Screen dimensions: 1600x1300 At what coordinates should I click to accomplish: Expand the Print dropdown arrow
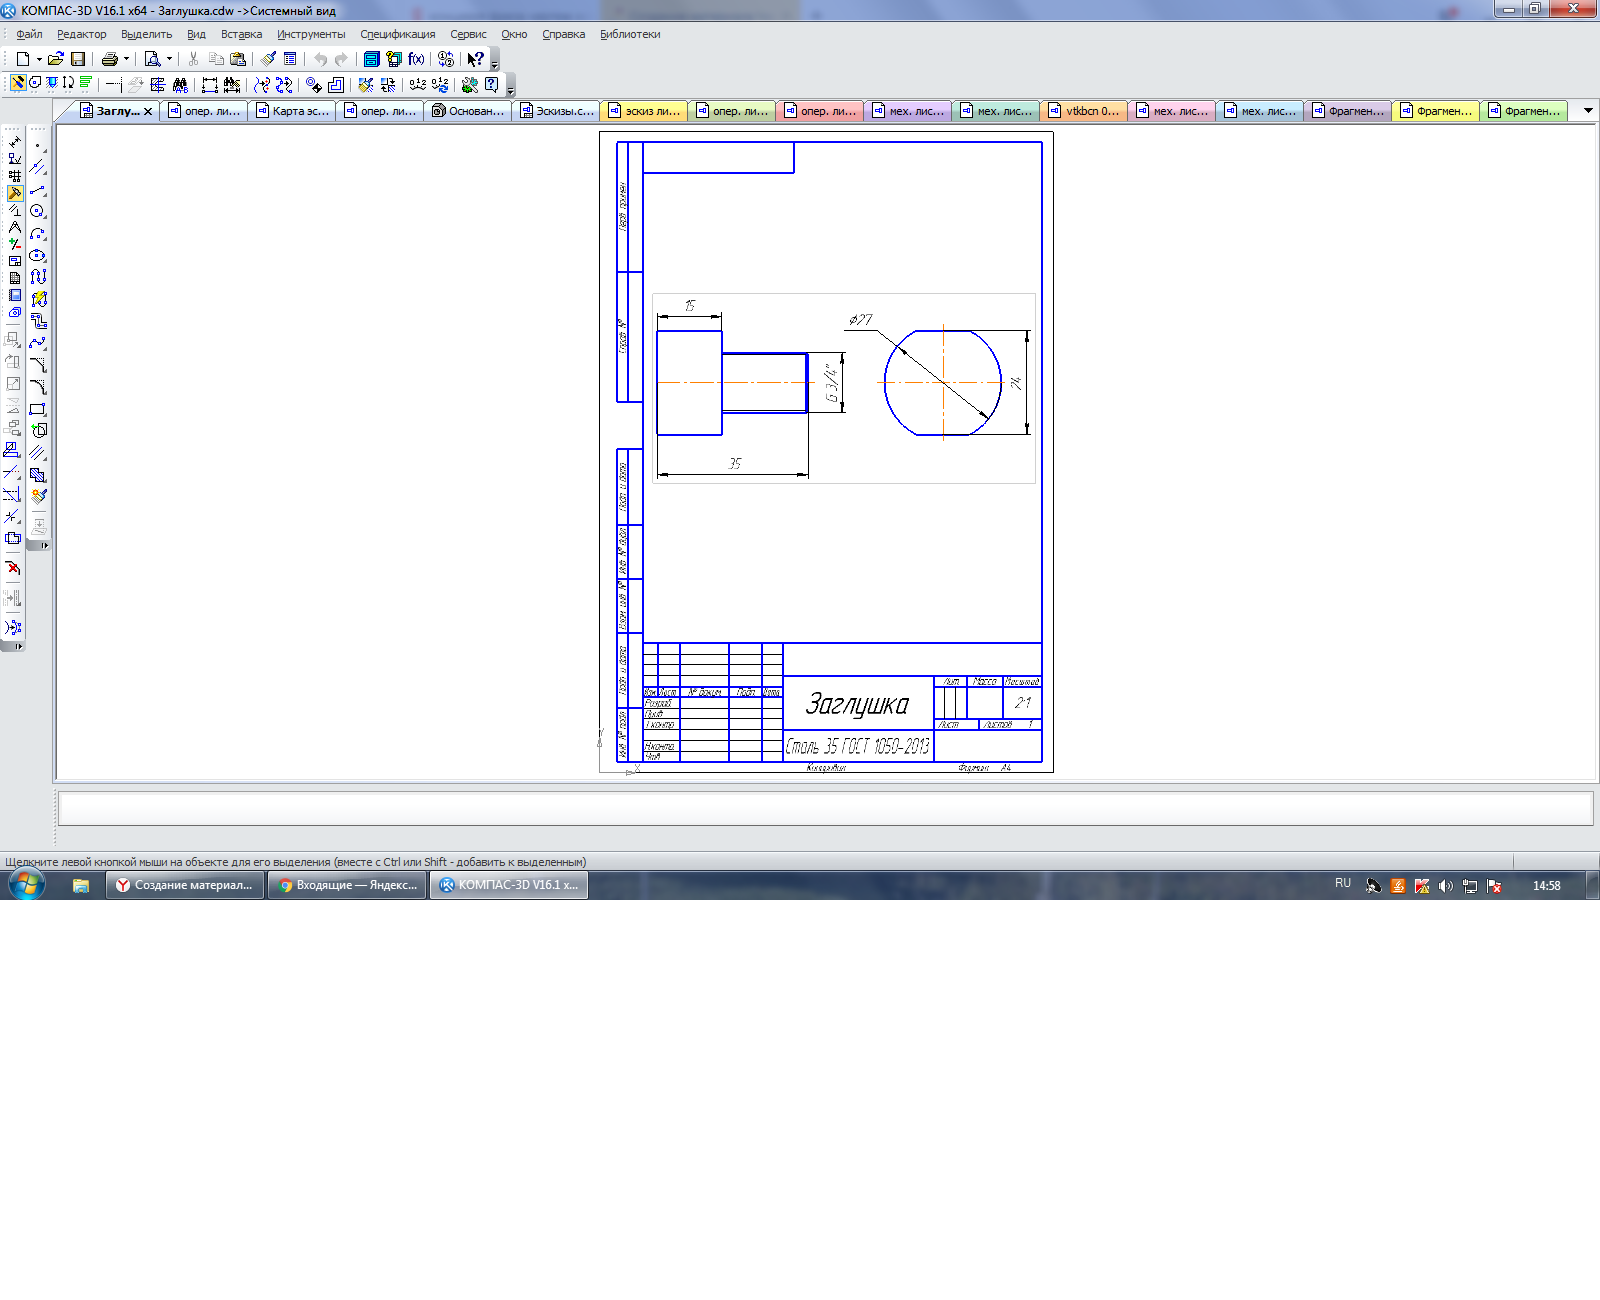pos(126,59)
